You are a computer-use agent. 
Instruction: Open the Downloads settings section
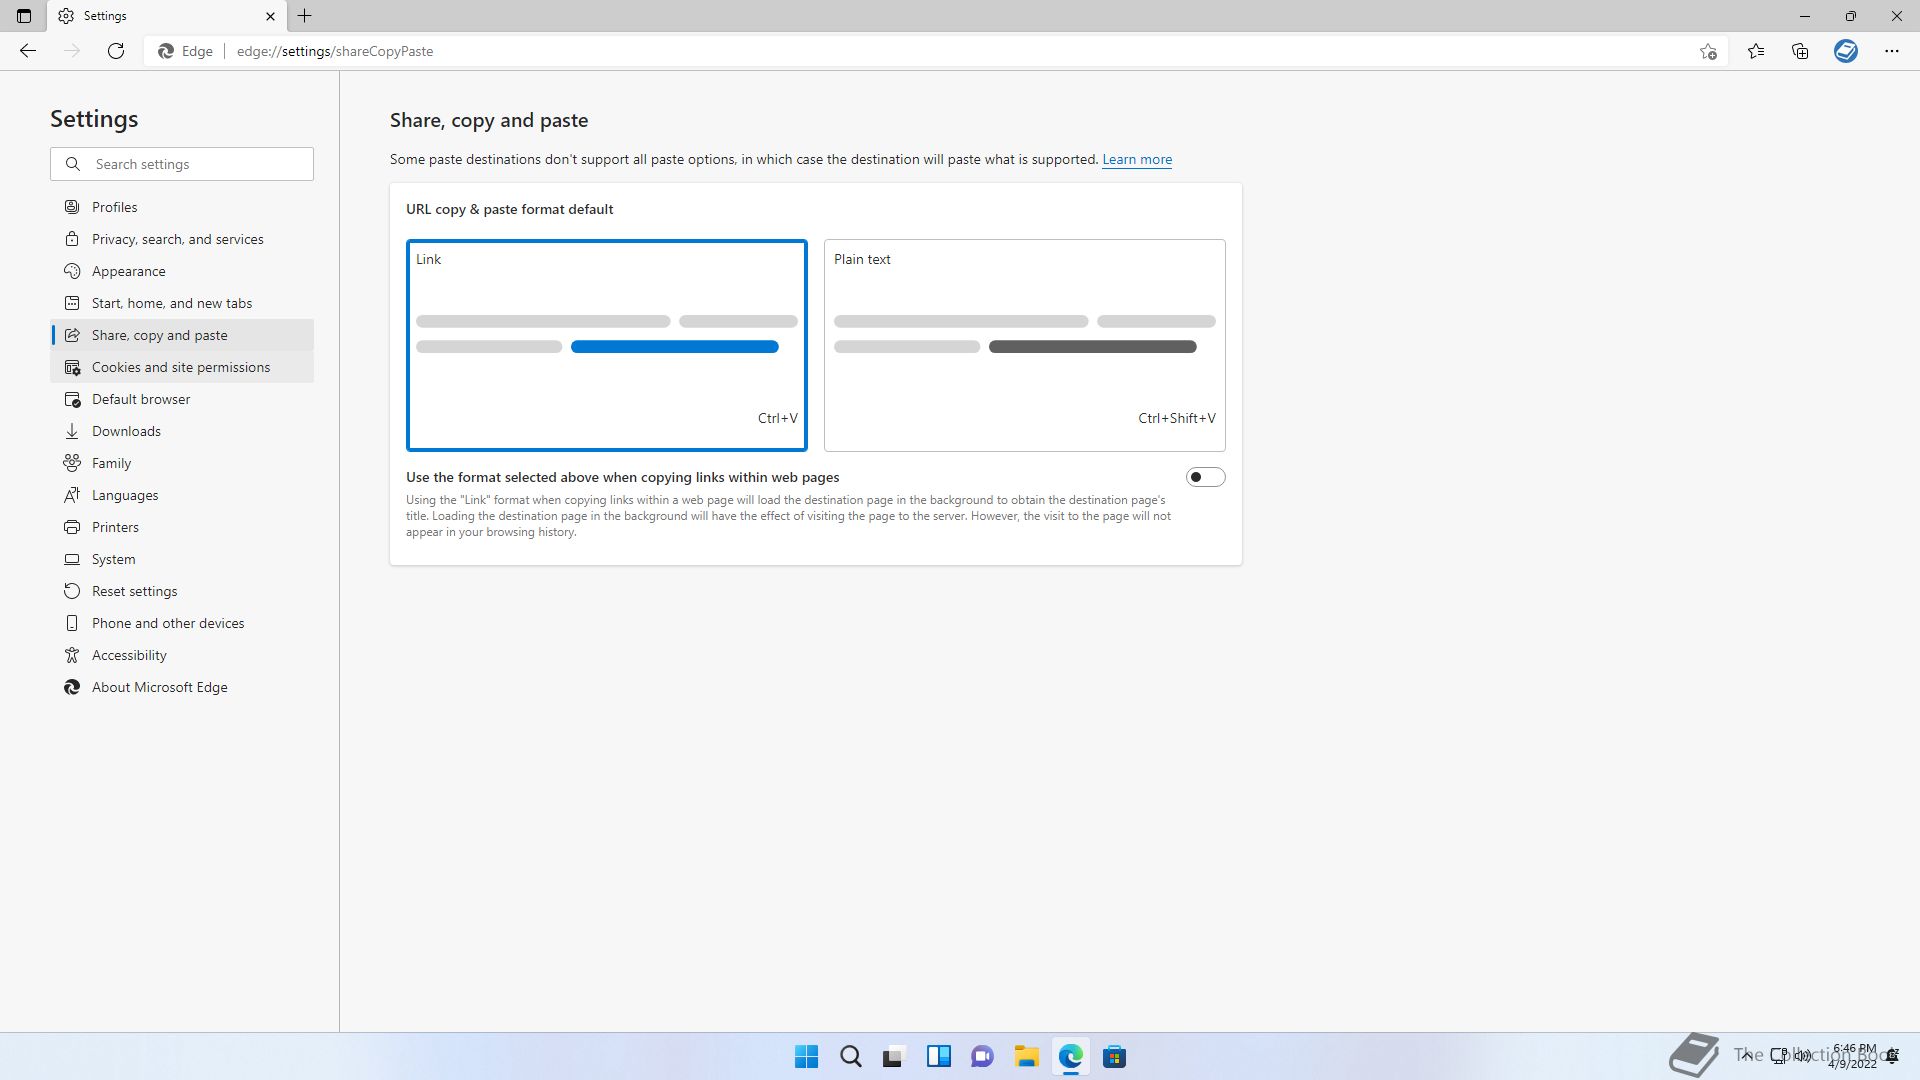[x=126, y=431]
